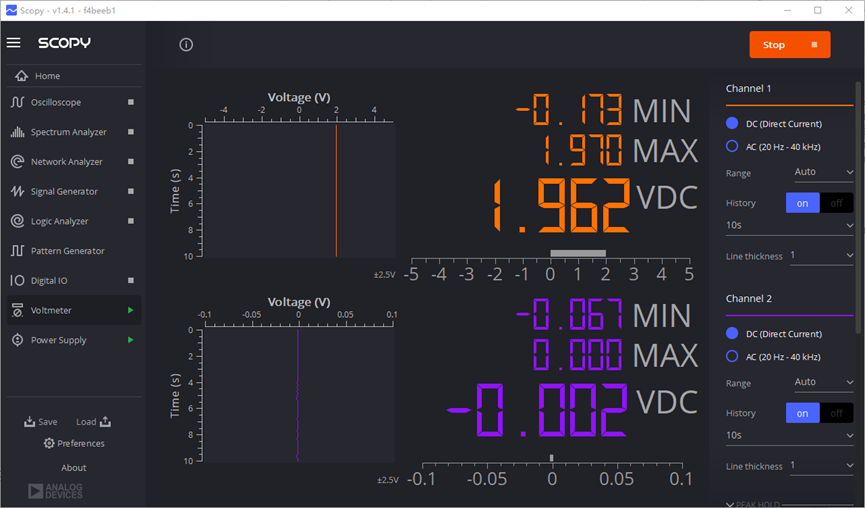This screenshot has height=508, width=865.
Task: Click Channel 1 1.962 VDC reading
Action: coord(562,204)
